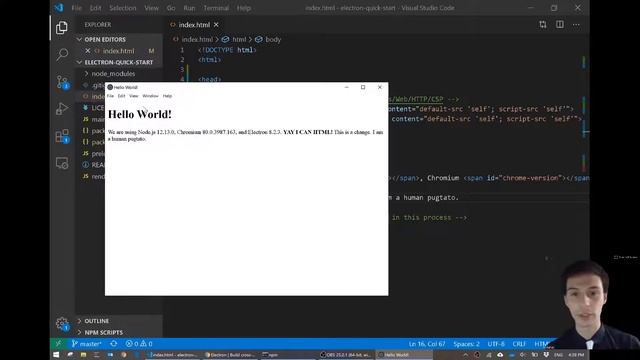Switch to OBS taskbar button
This screenshot has height=360, width=640.
[345, 355]
